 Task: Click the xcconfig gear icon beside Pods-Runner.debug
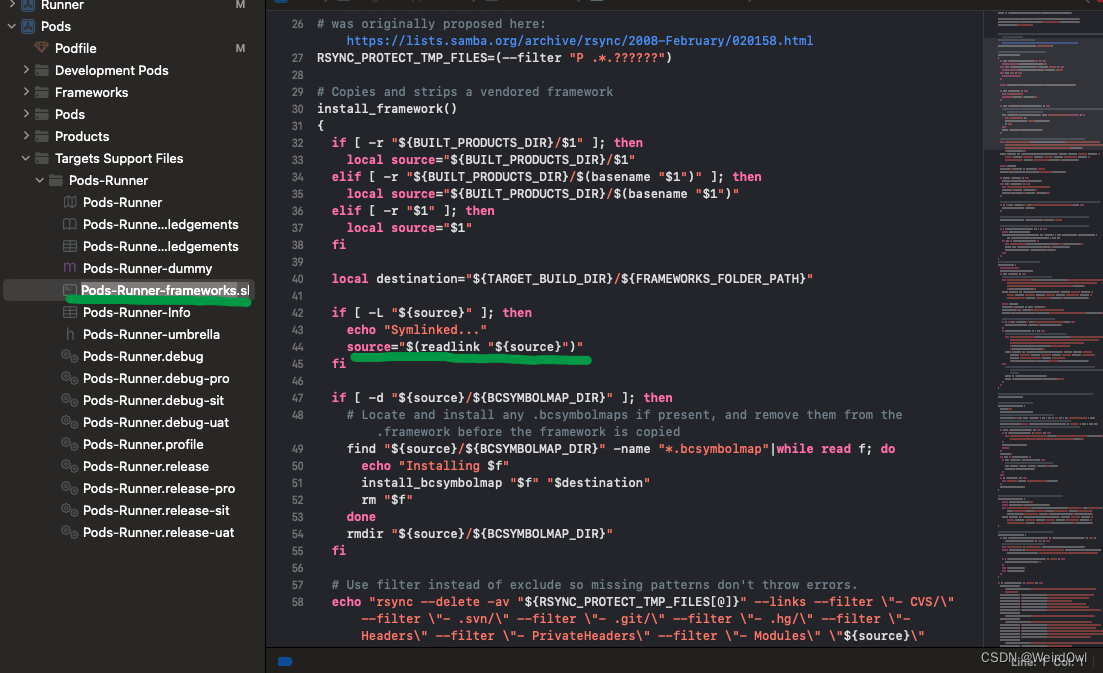pyautogui.click(x=68, y=356)
